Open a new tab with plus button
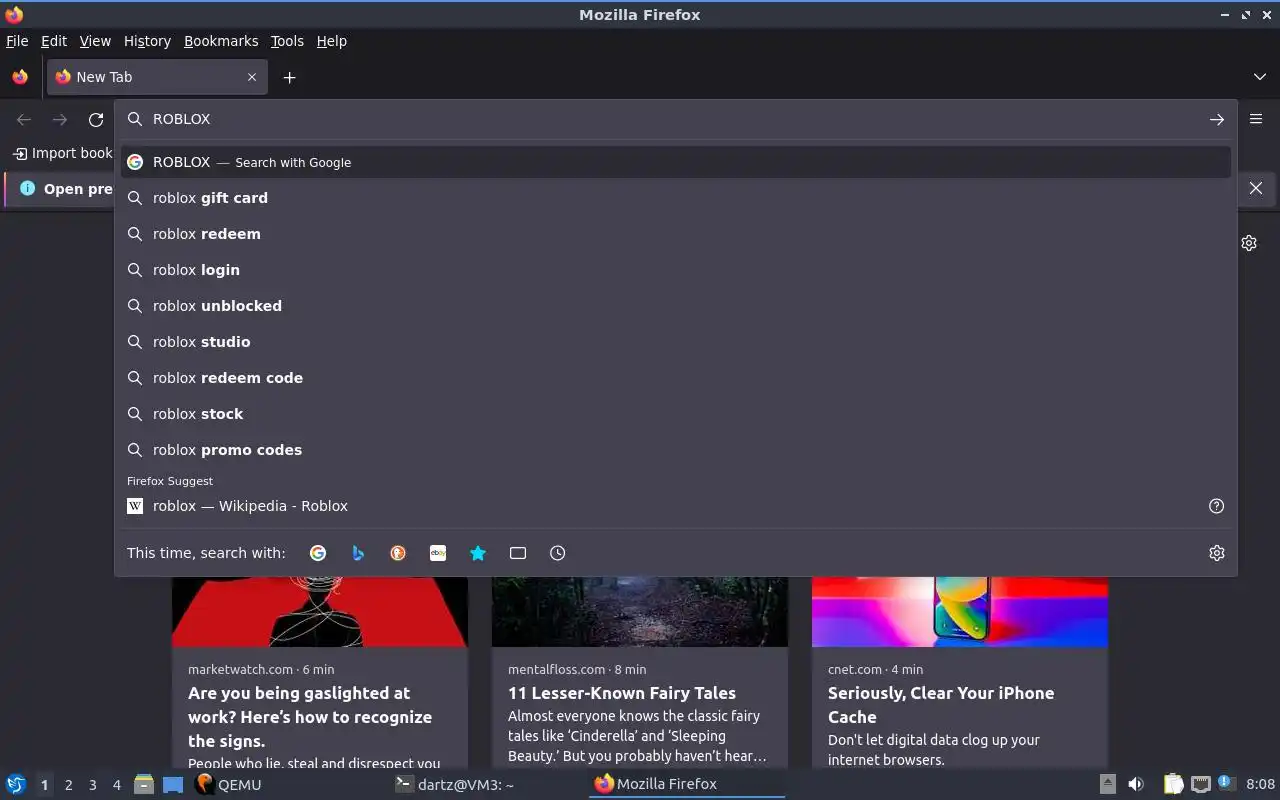Viewport: 1280px width, 800px height. [289, 77]
